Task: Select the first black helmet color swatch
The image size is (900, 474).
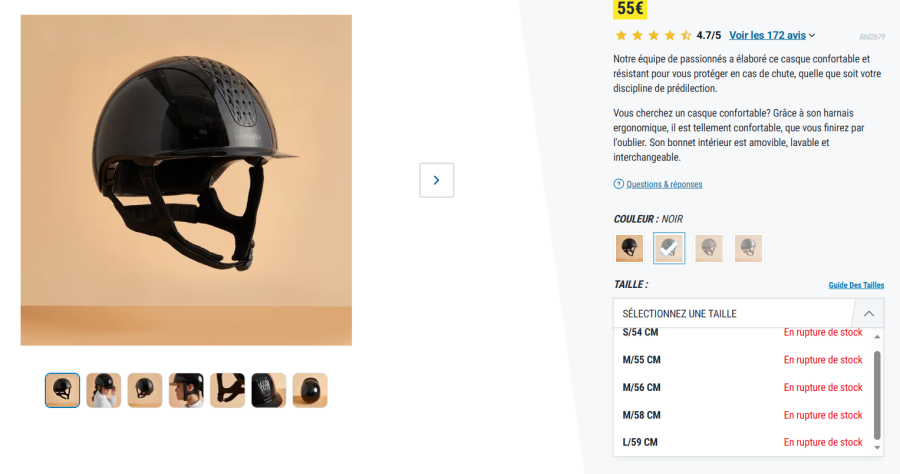Action: click(629, 248)
